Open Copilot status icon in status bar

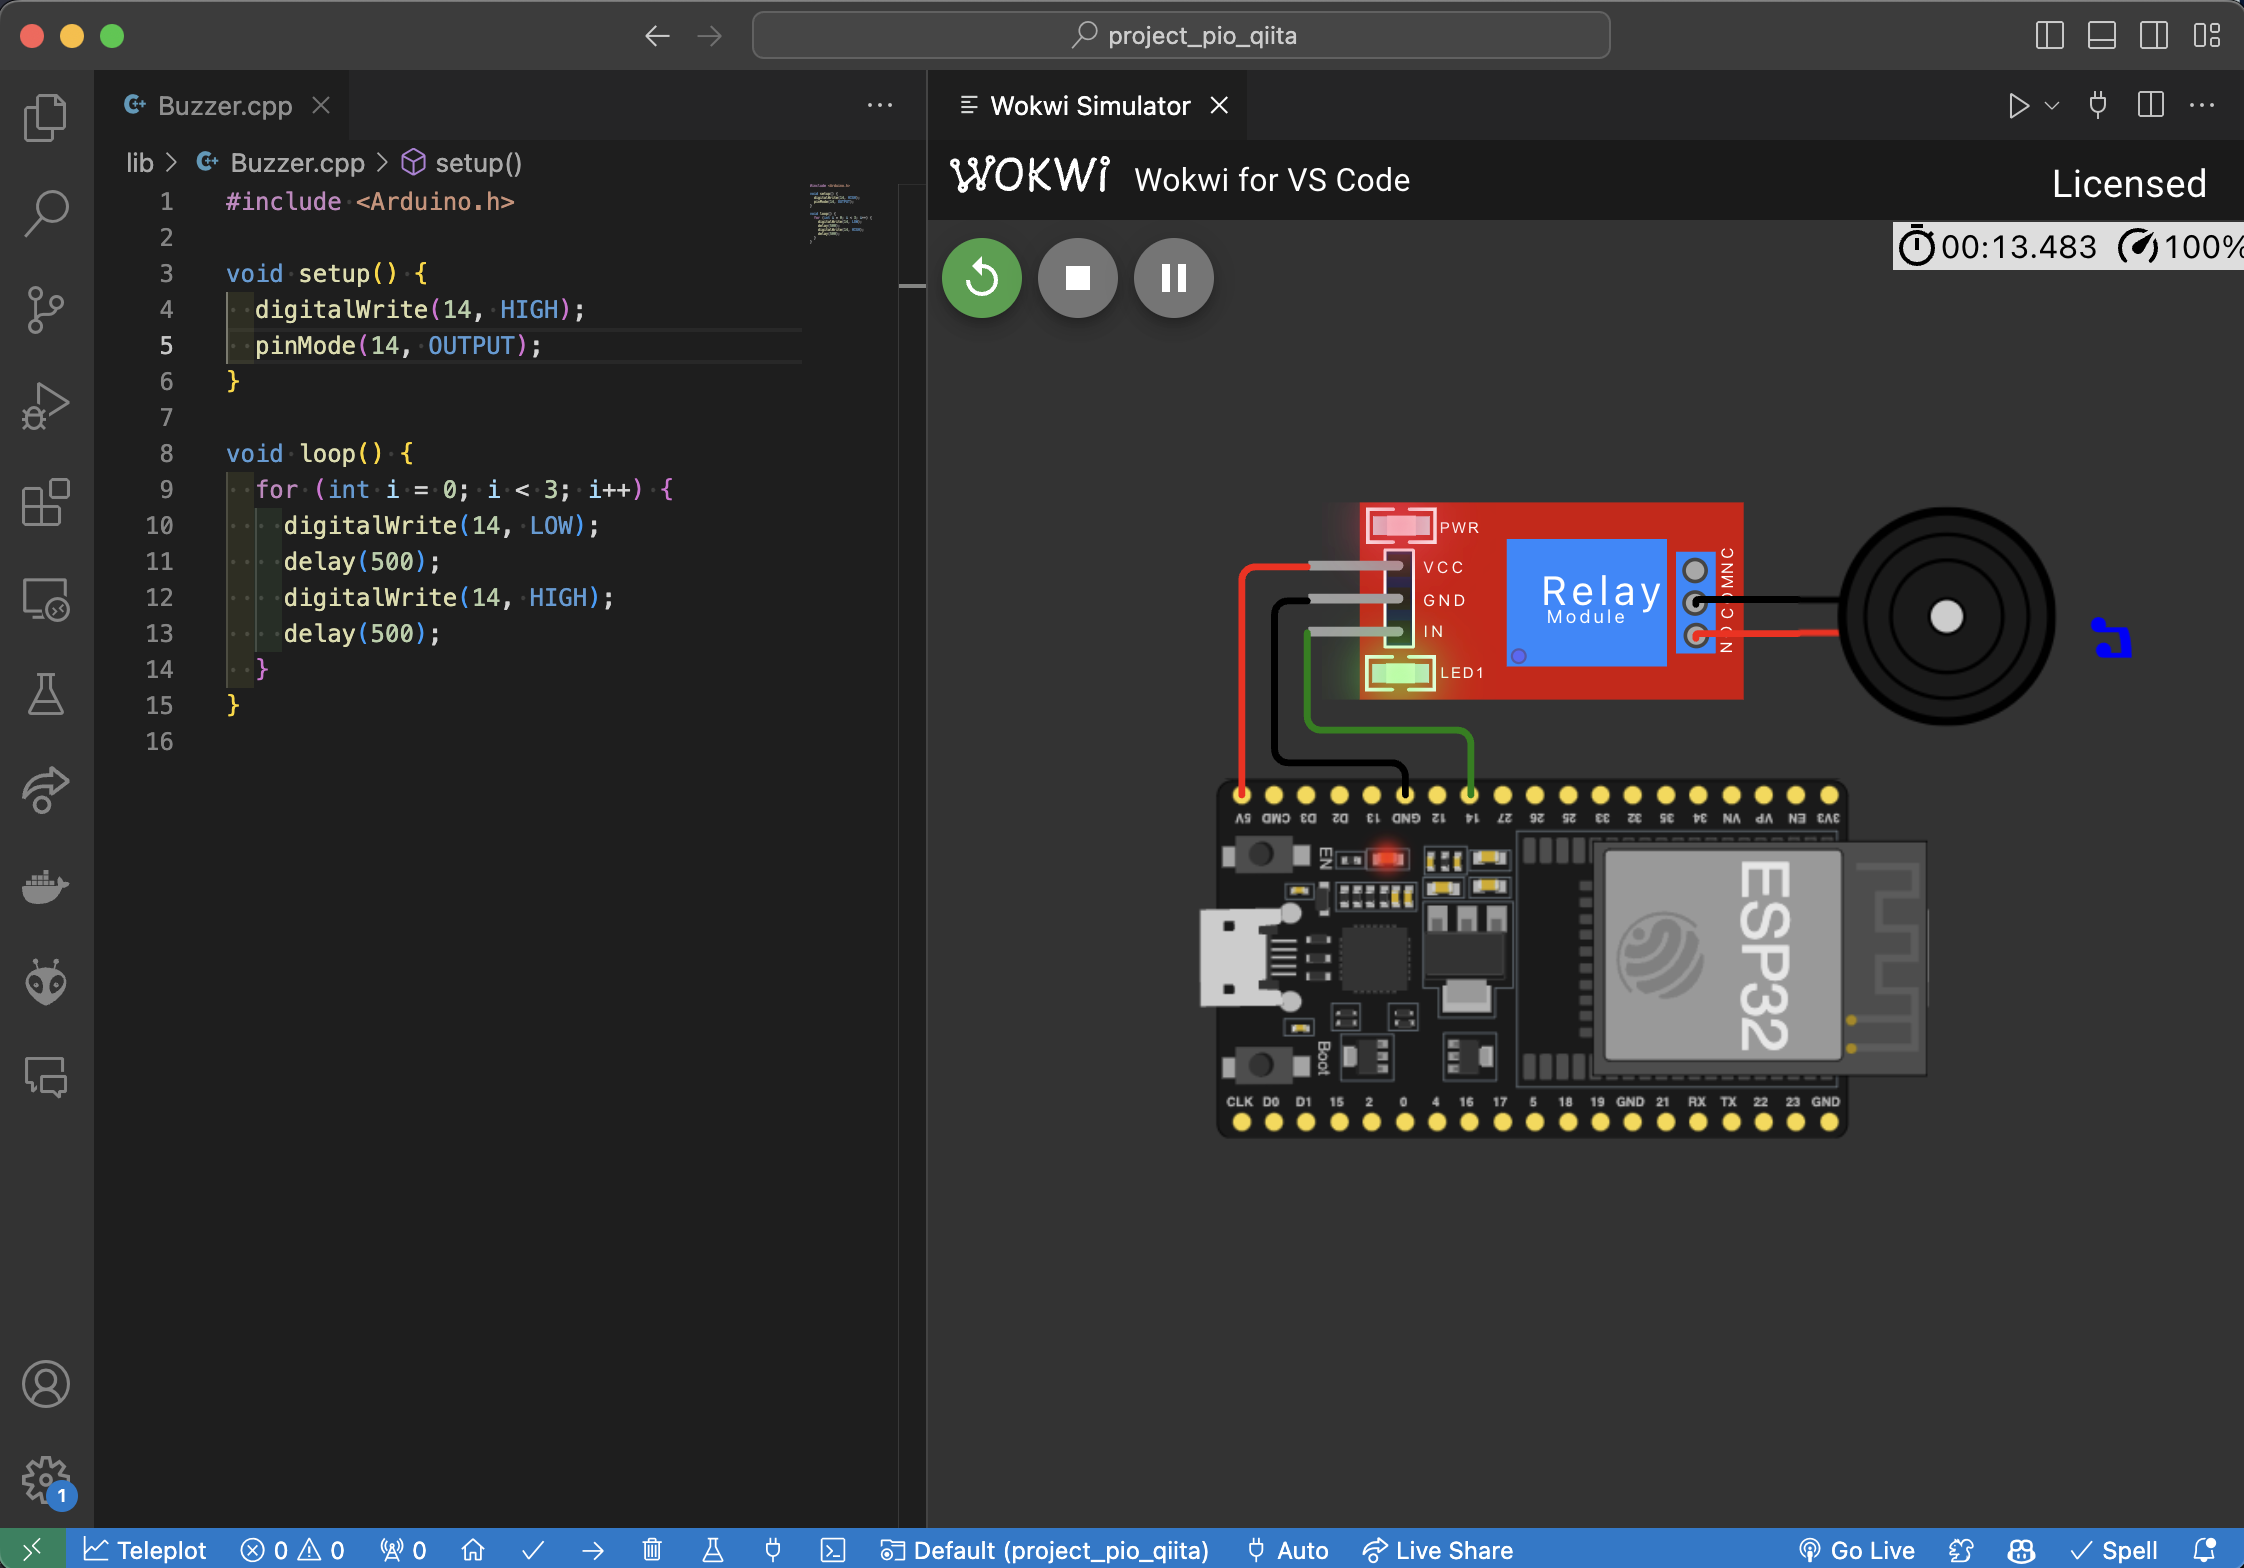(2021, 1549)
